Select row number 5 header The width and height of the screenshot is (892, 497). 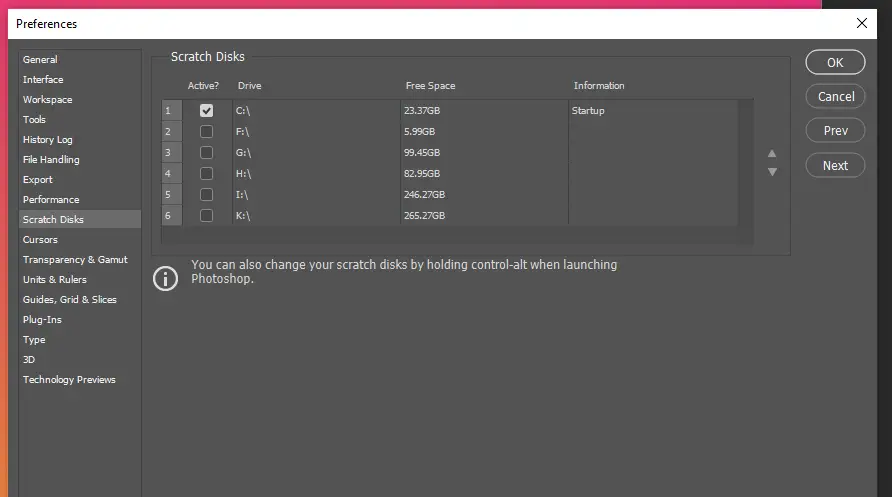point(172,194)
